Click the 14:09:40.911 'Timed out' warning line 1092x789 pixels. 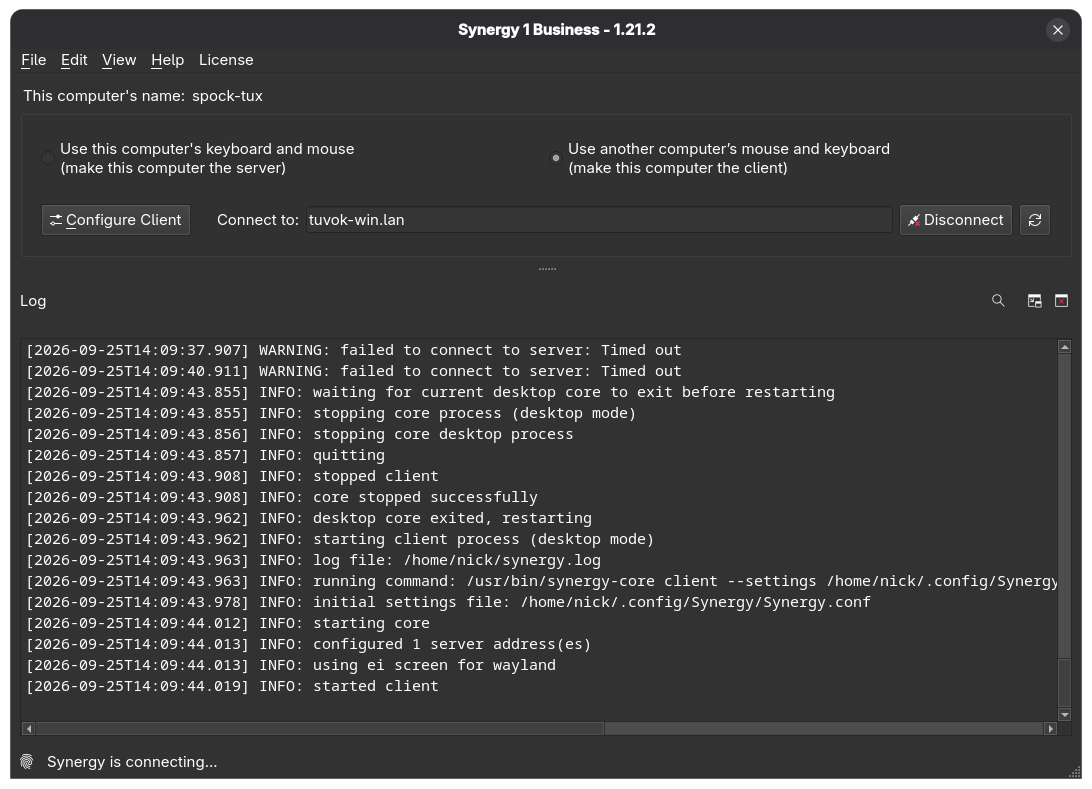354,371
